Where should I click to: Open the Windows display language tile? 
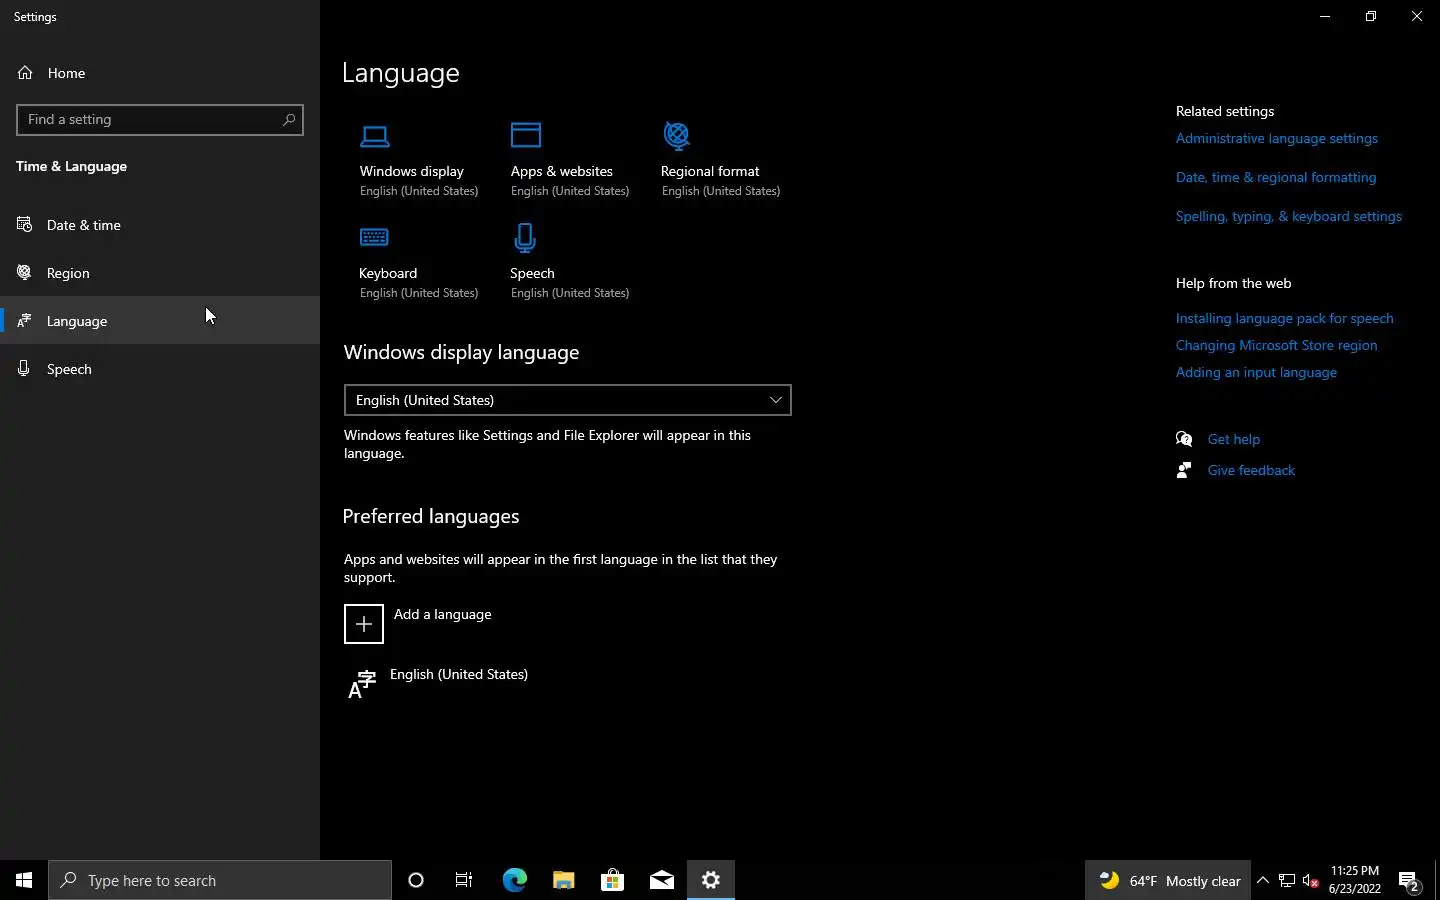pos(419,160)
